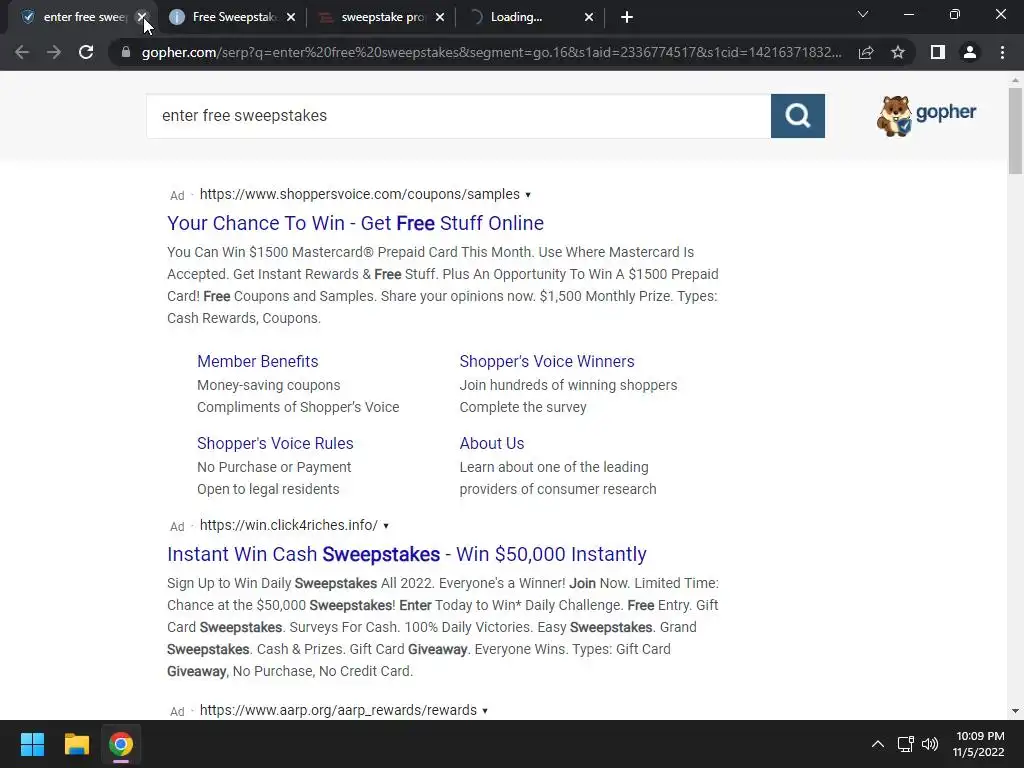
Task: Open volume control tray icon
Action: click(930, 744)
